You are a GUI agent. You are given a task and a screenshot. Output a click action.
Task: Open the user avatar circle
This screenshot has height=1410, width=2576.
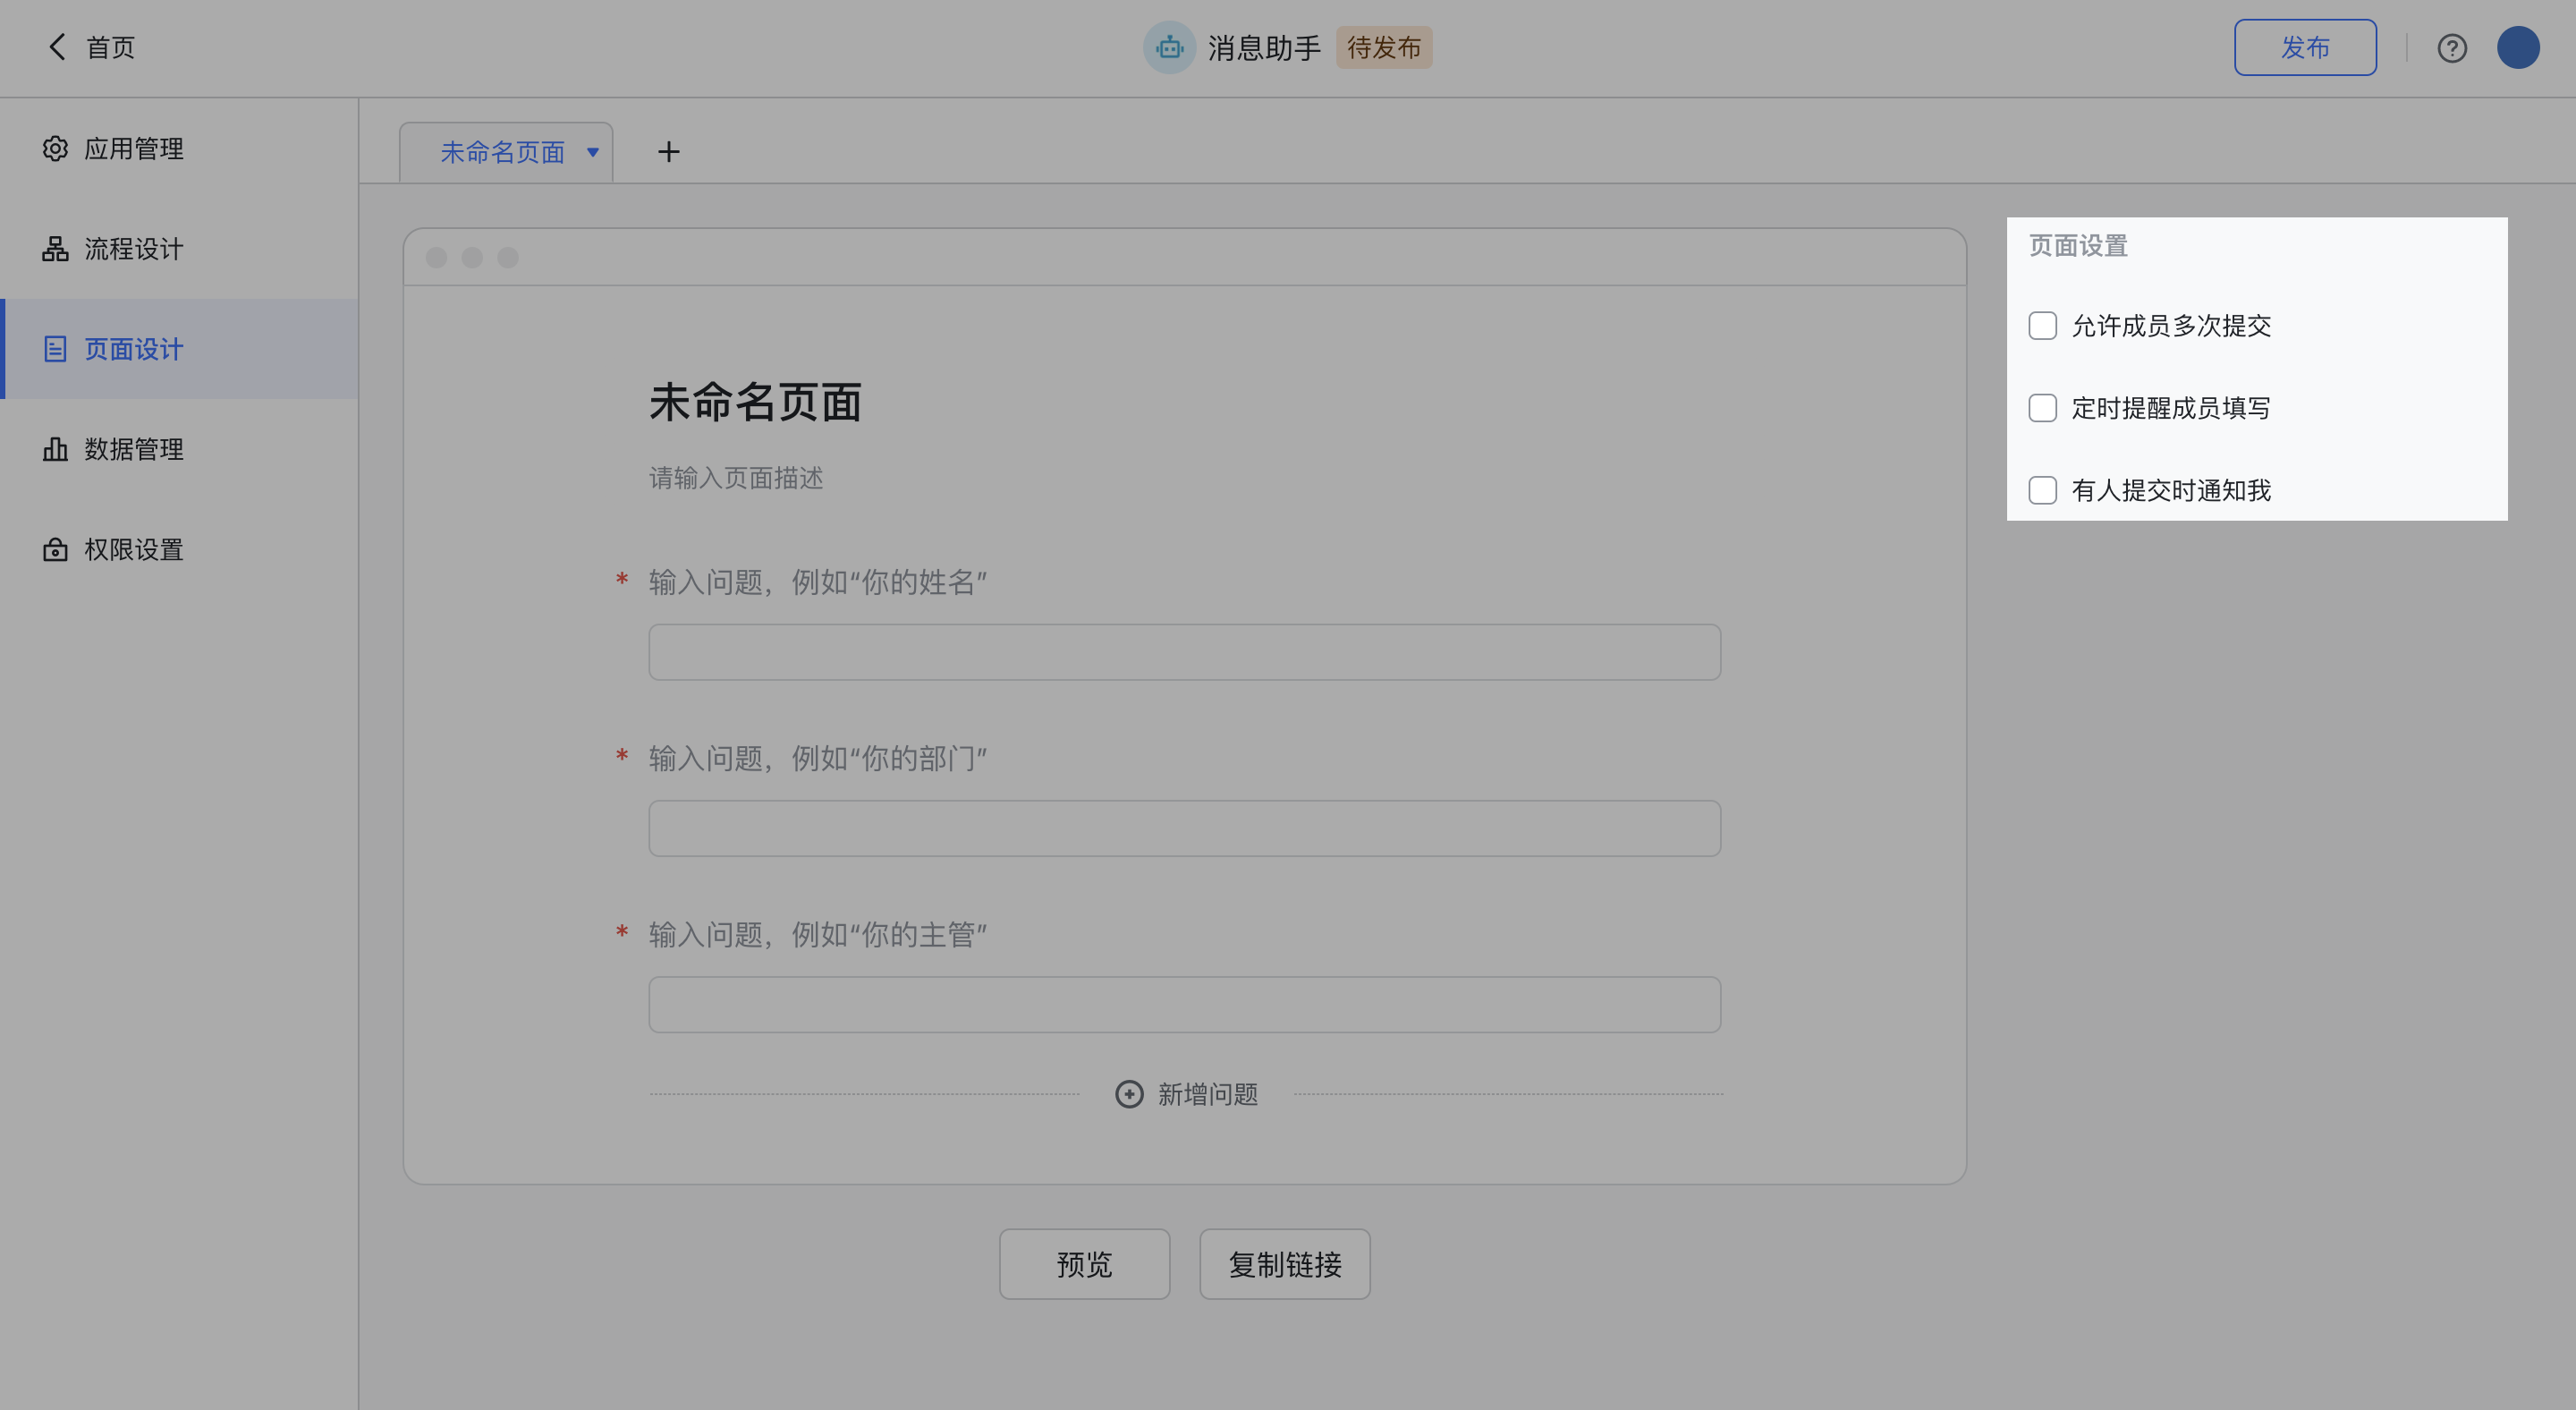[2517, 47]
